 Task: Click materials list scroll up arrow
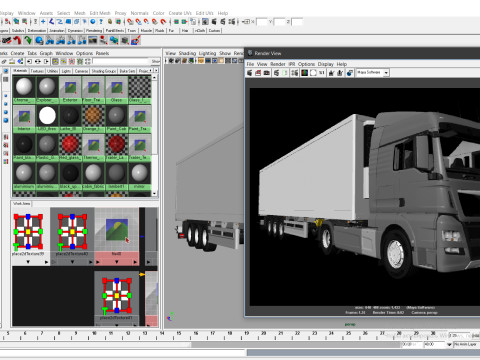(154, 77)
